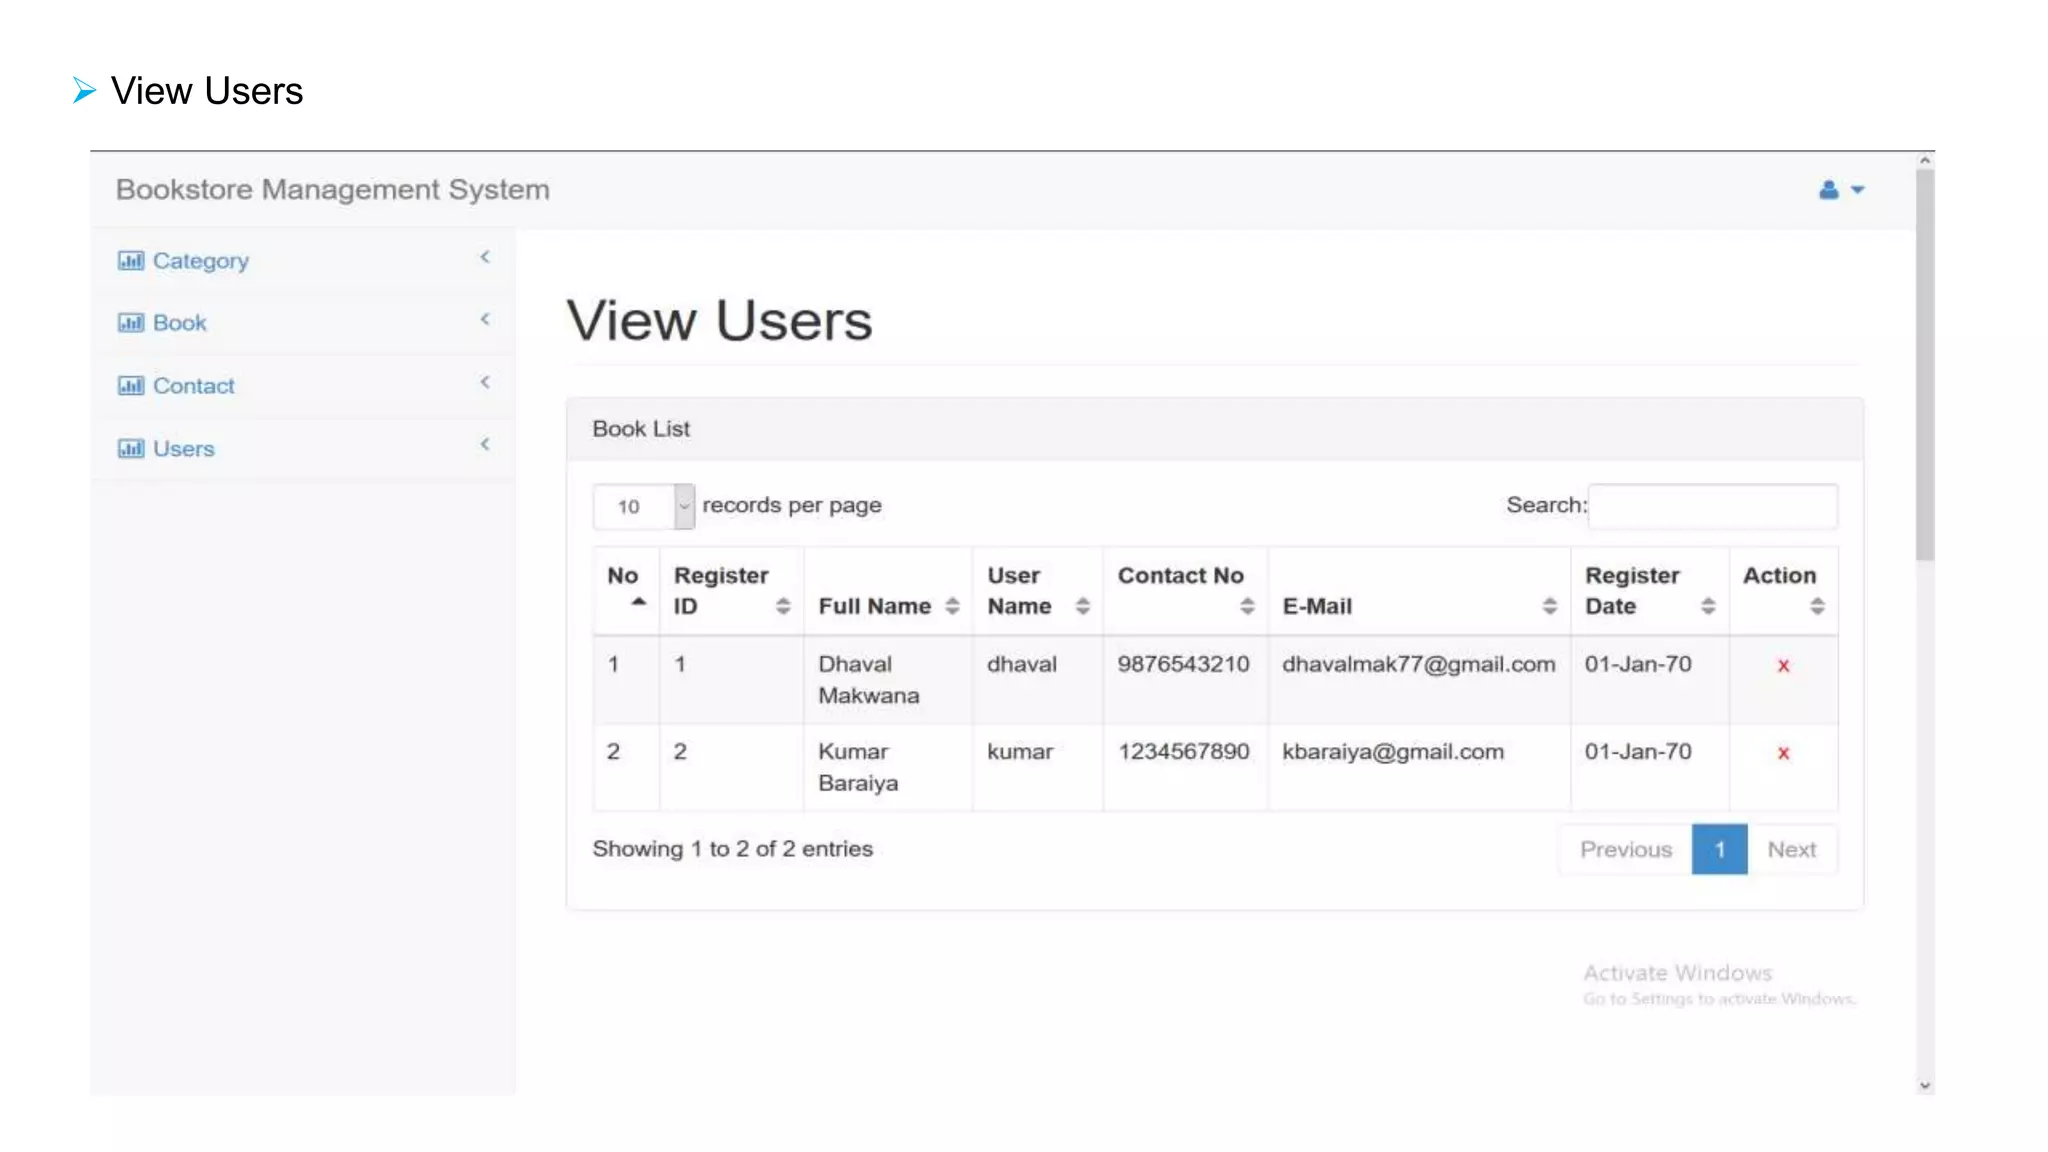Click the Users chart icon in sidebar
The width and height of the screenshot is (2048, 1152).
tap(130, 449)
